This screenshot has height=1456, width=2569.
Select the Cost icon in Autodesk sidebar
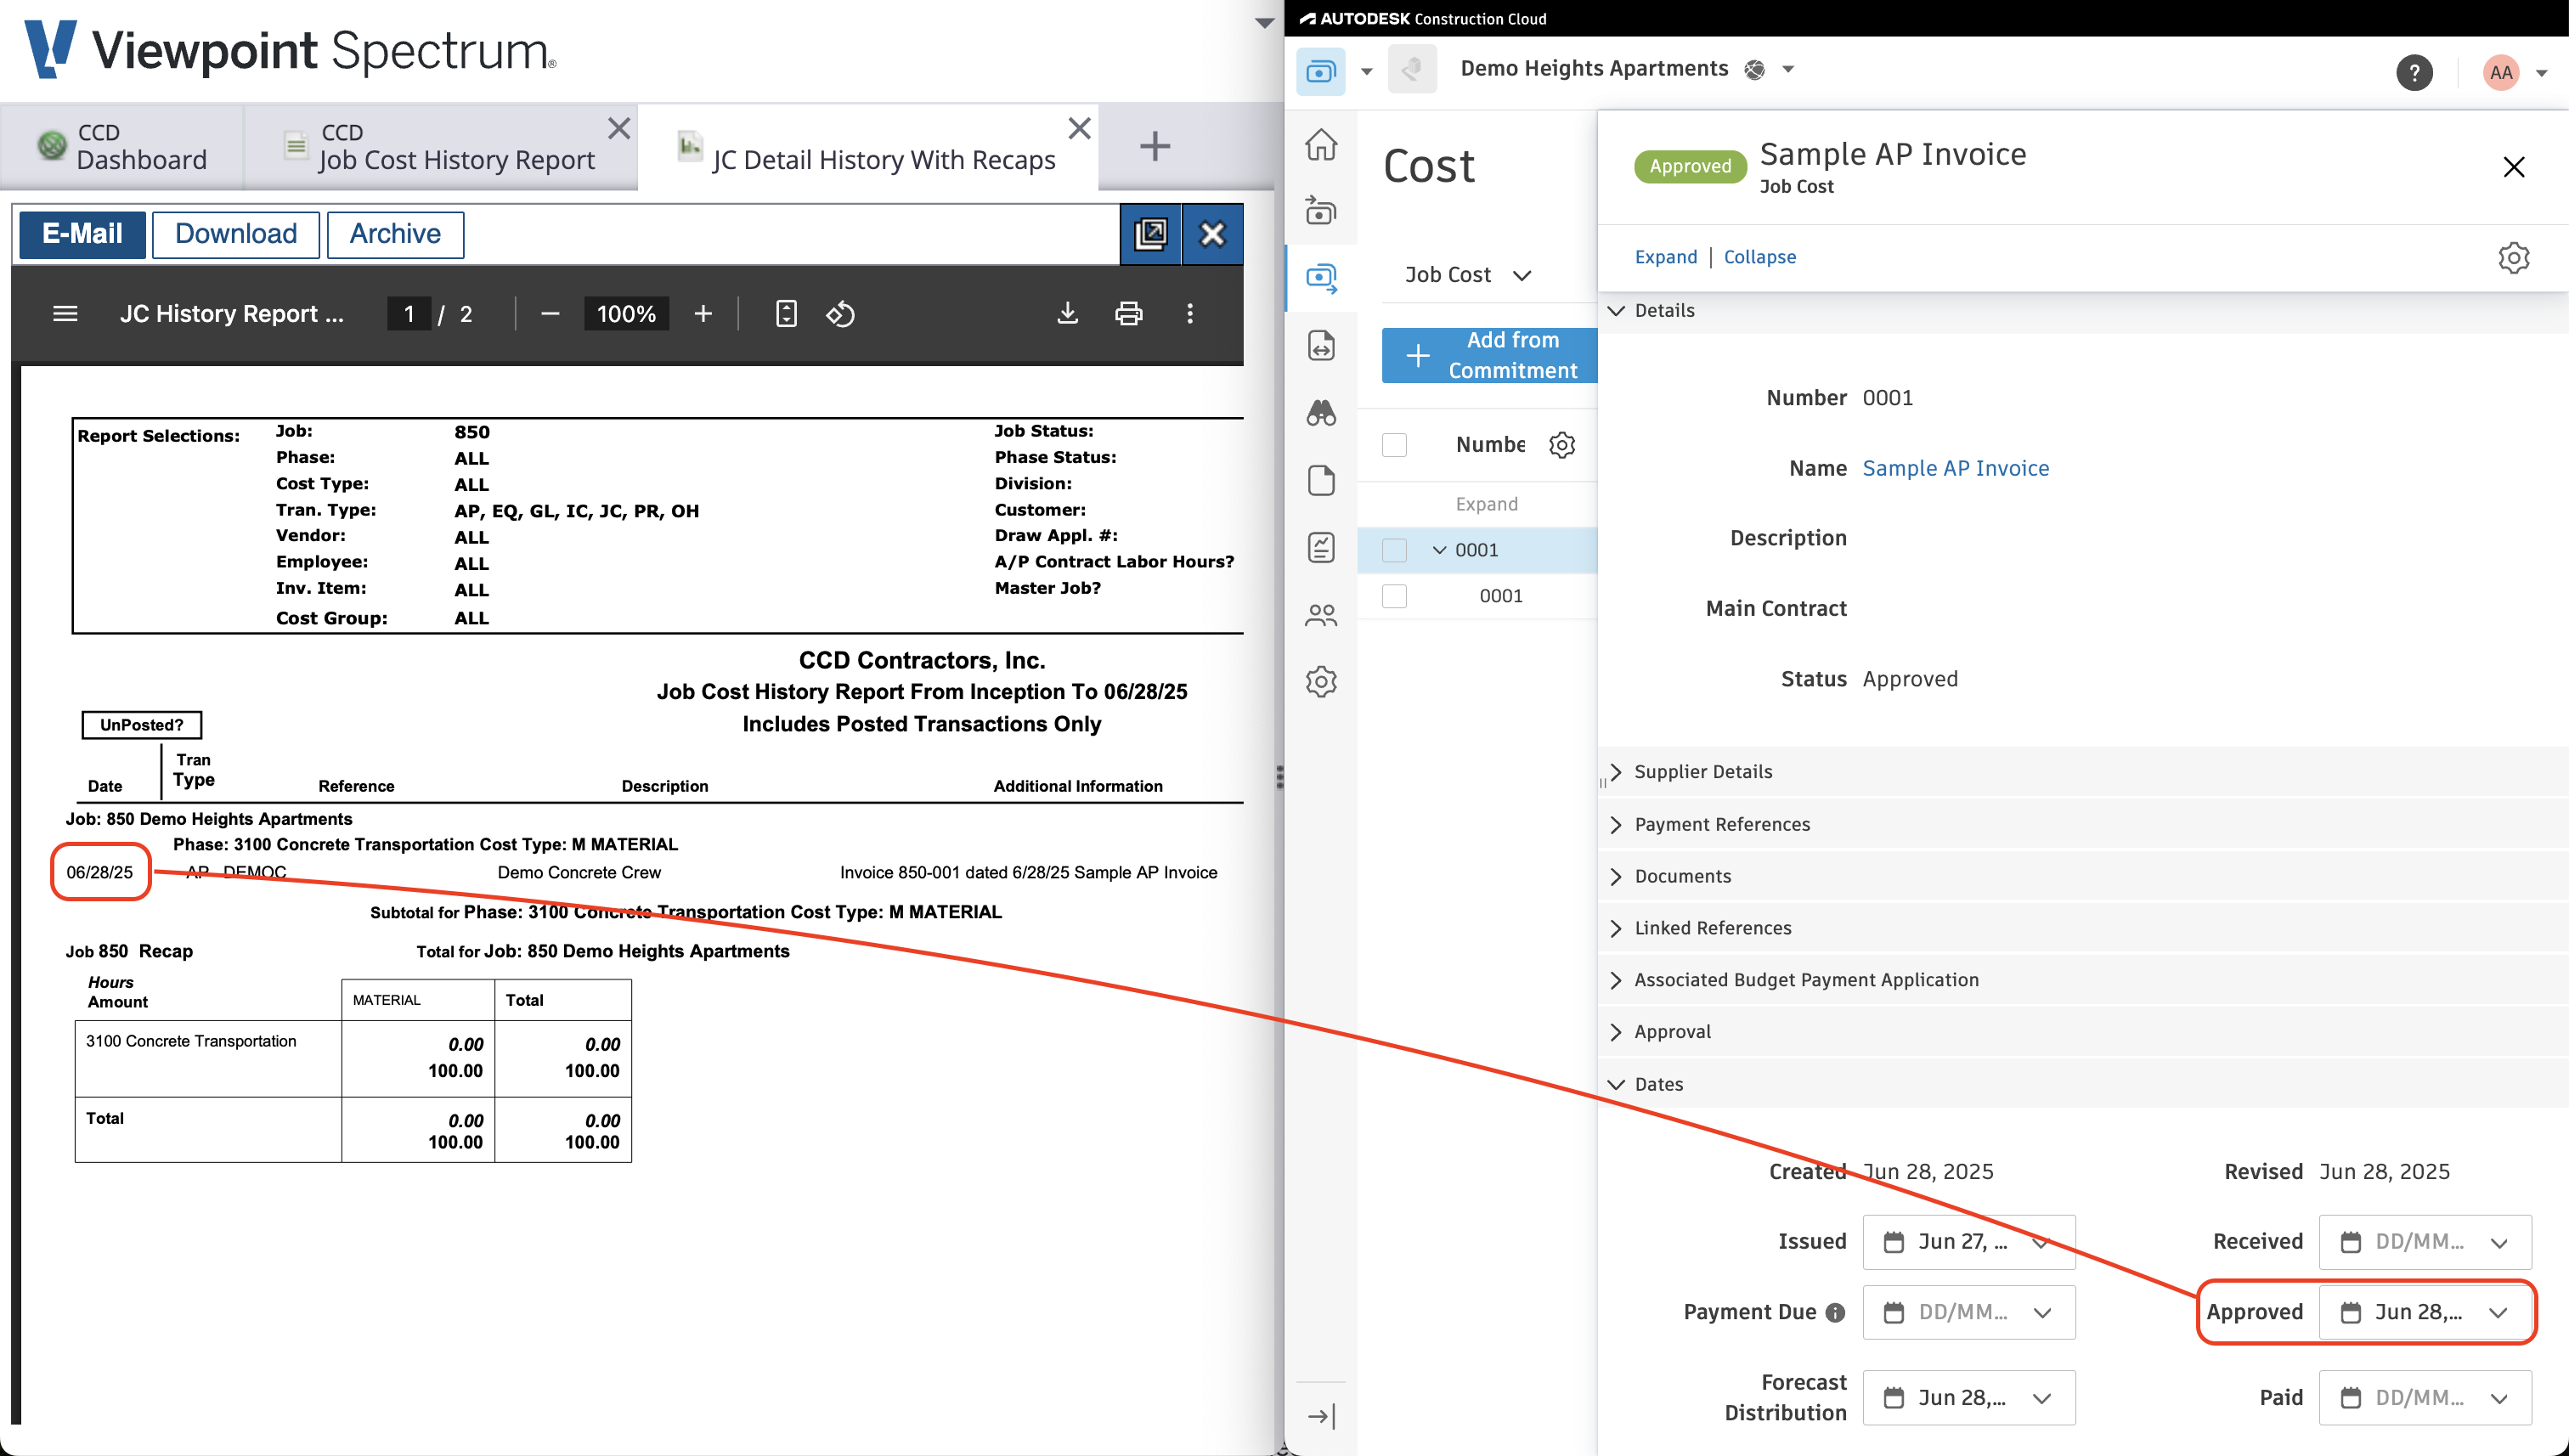pyautogui.click(x=1321, y=278)
